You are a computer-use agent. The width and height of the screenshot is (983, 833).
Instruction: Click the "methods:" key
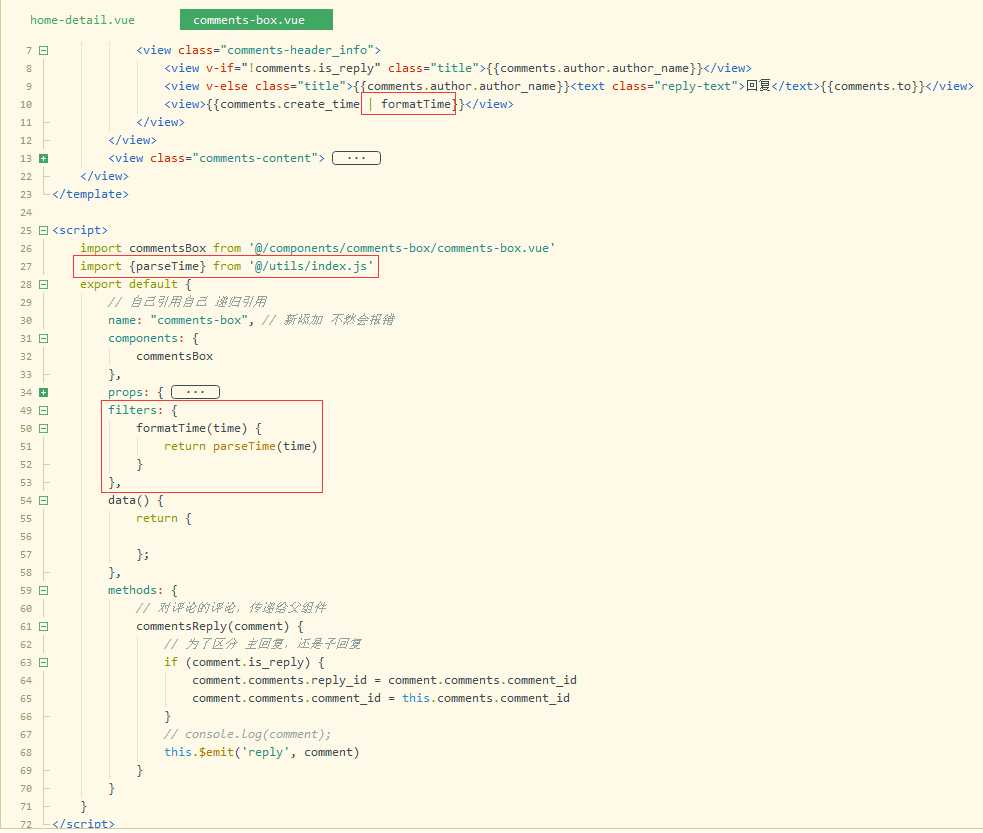(135, 590)
